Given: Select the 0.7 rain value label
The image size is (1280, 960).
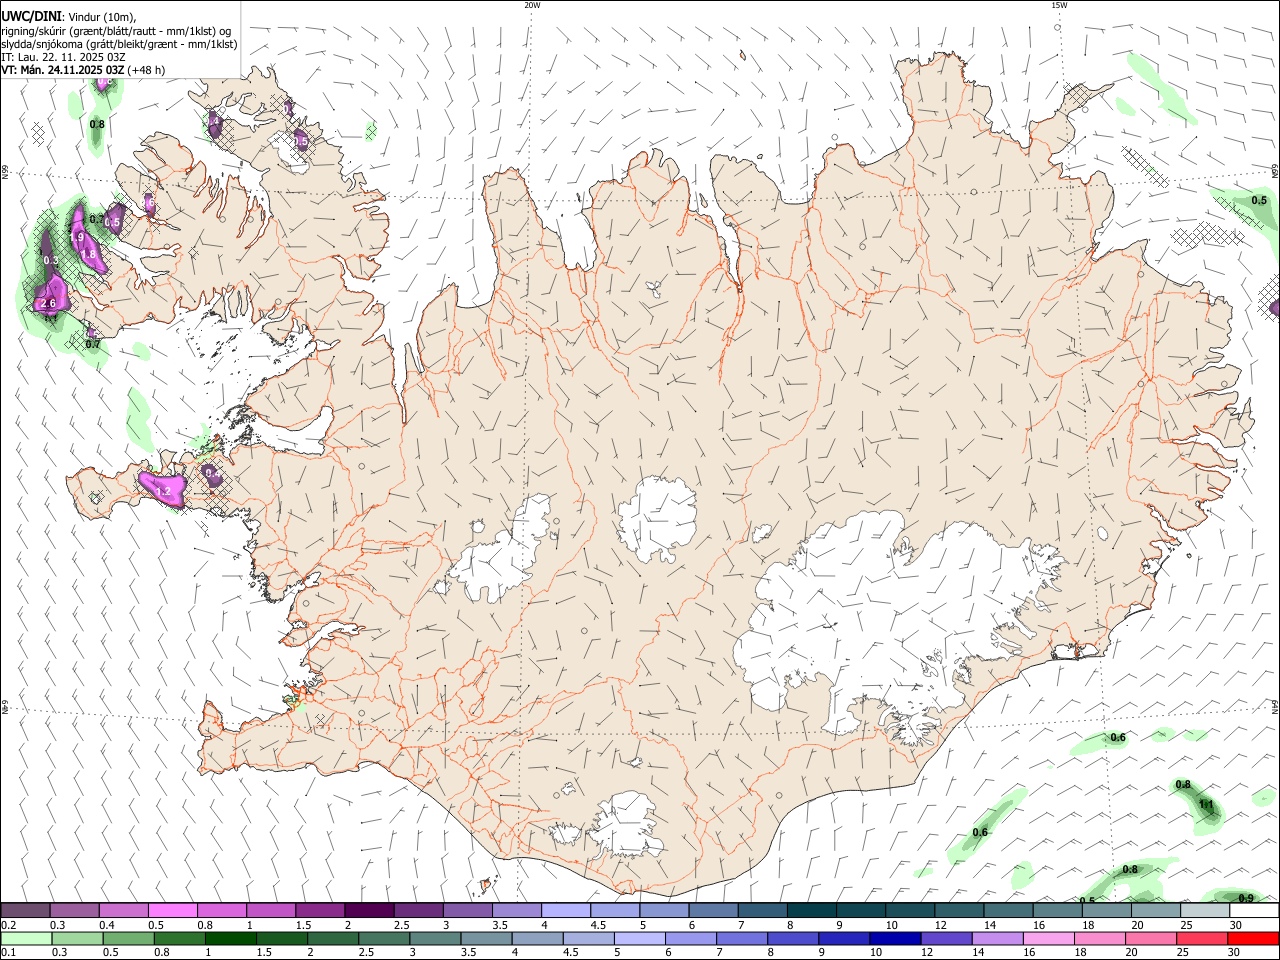Looking at the screenshot, I should coord(93,344).
